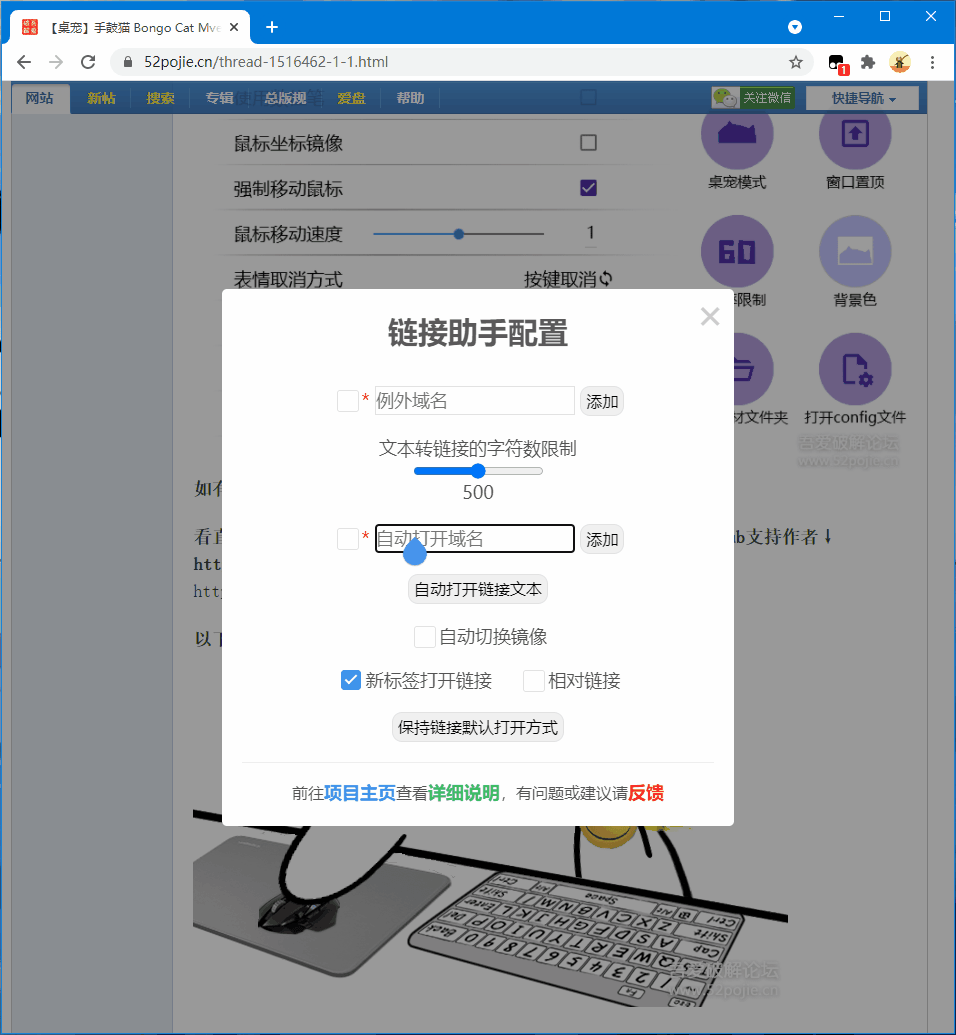Expand browser extensions puzzle menu
This screenshot has height=1035, width=956.
(x=868, y=62)
